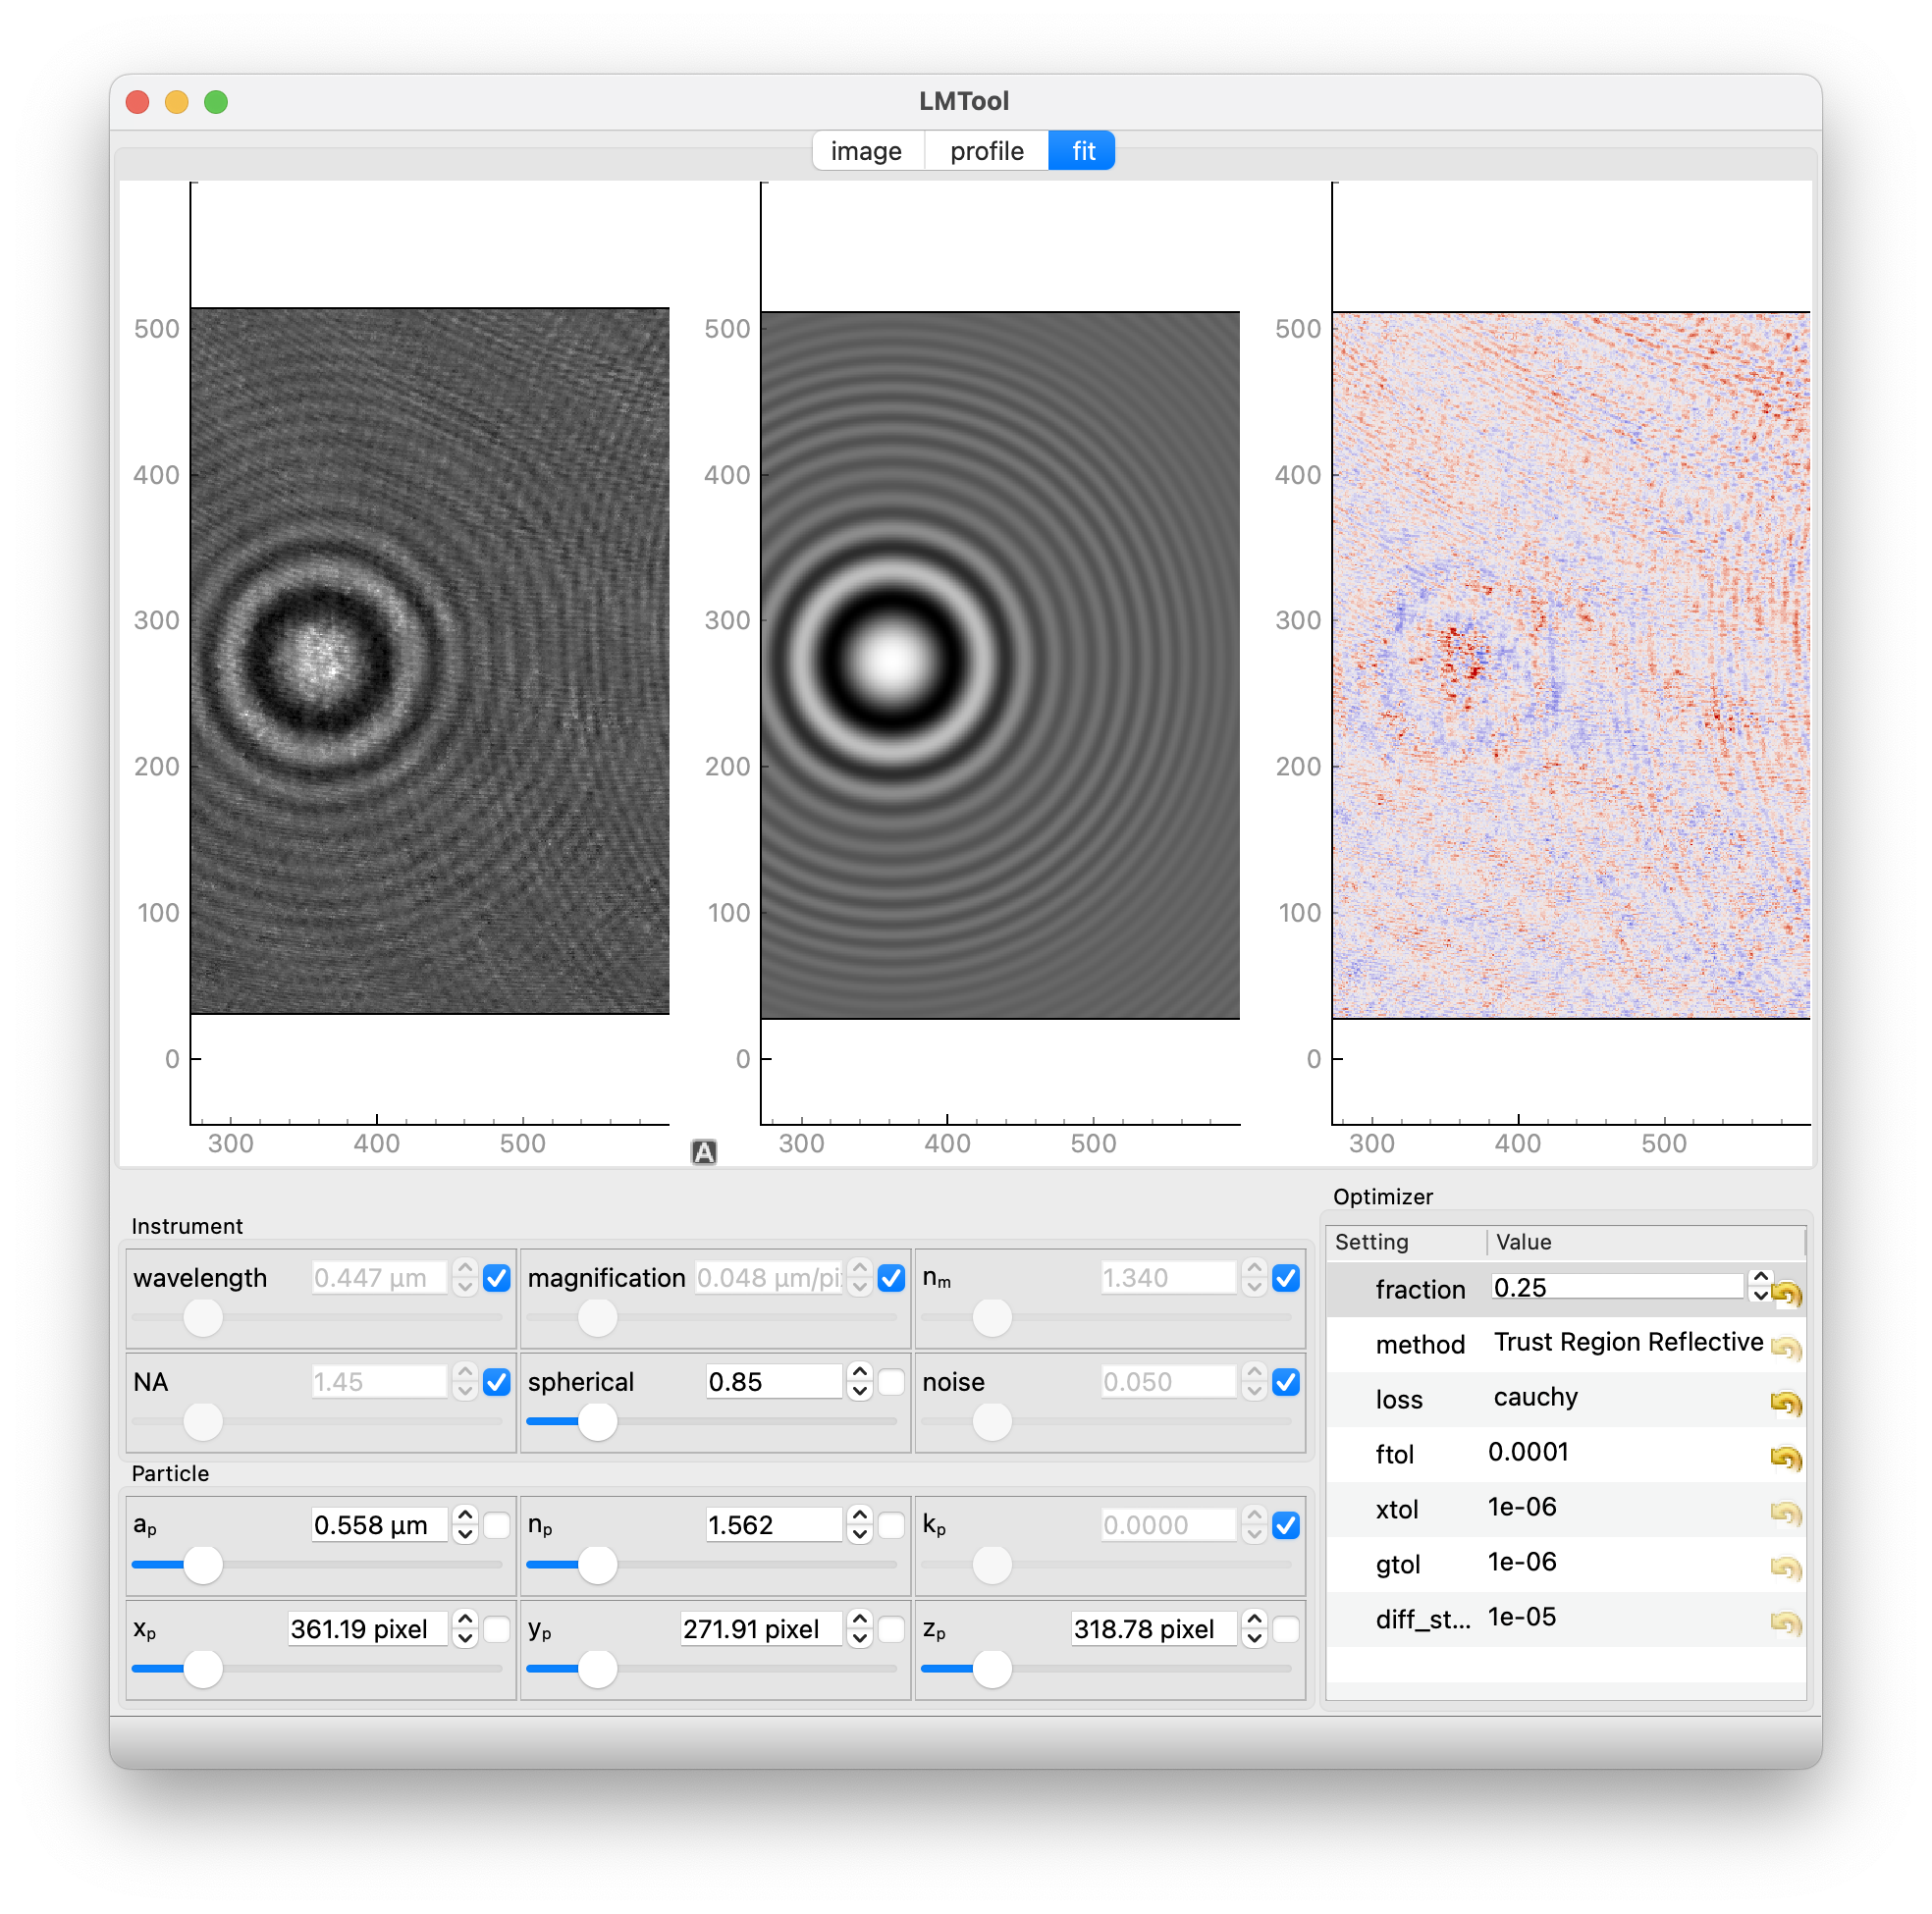The height and width of the screenshot is (1914, 1932).
Task: Click the fraction value stepper arrows
Action: point(1760,1286)
